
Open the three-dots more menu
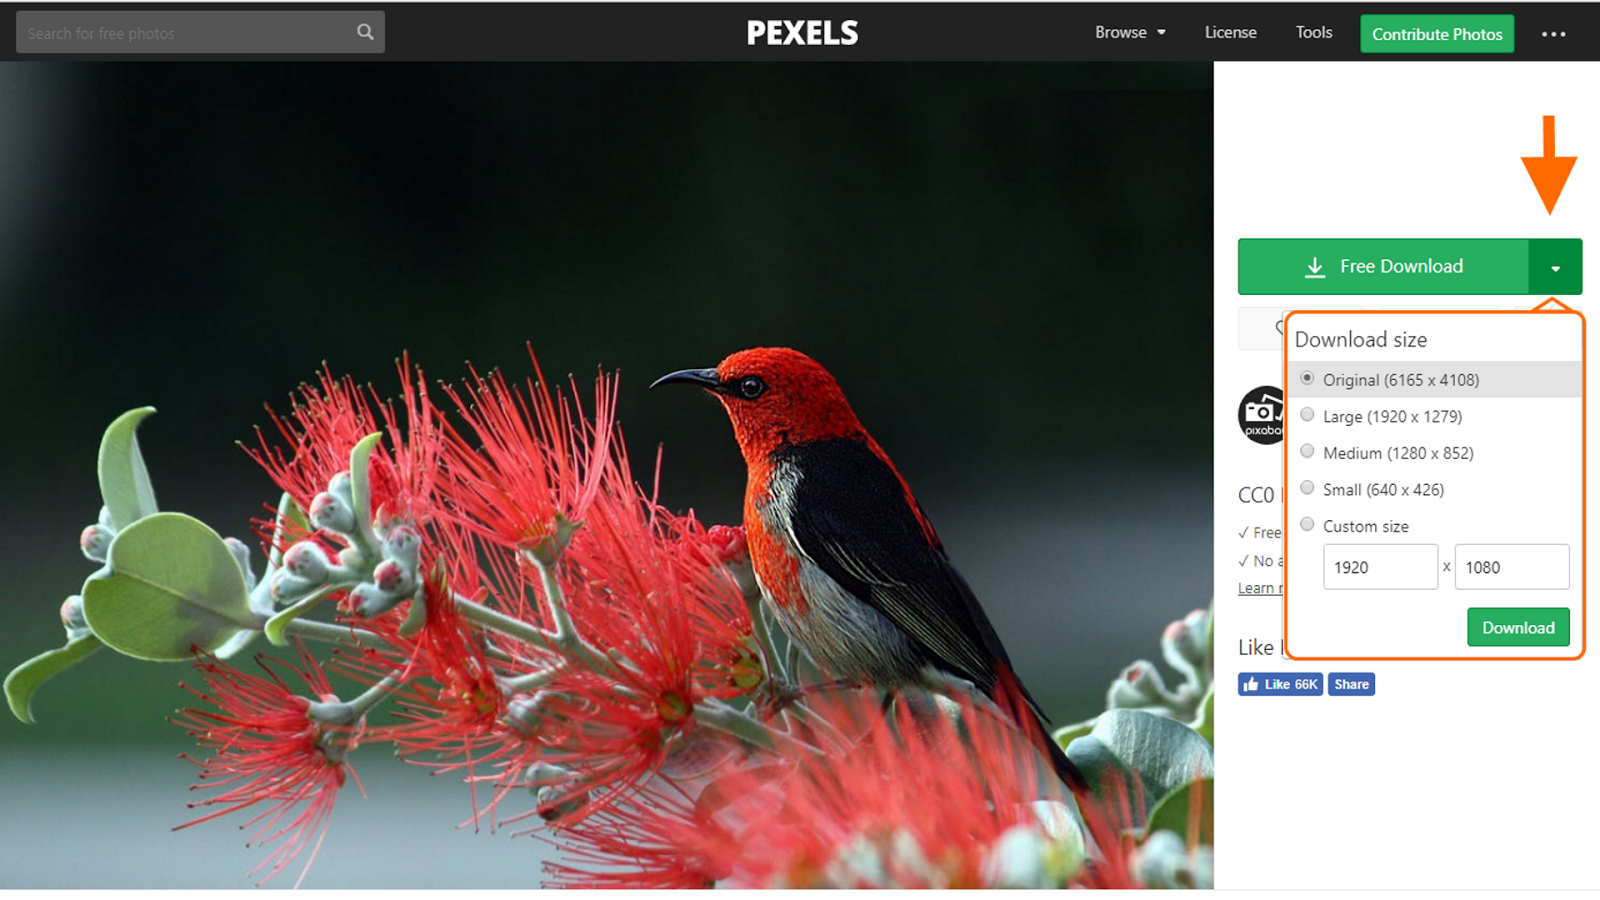coord(1553,34)
